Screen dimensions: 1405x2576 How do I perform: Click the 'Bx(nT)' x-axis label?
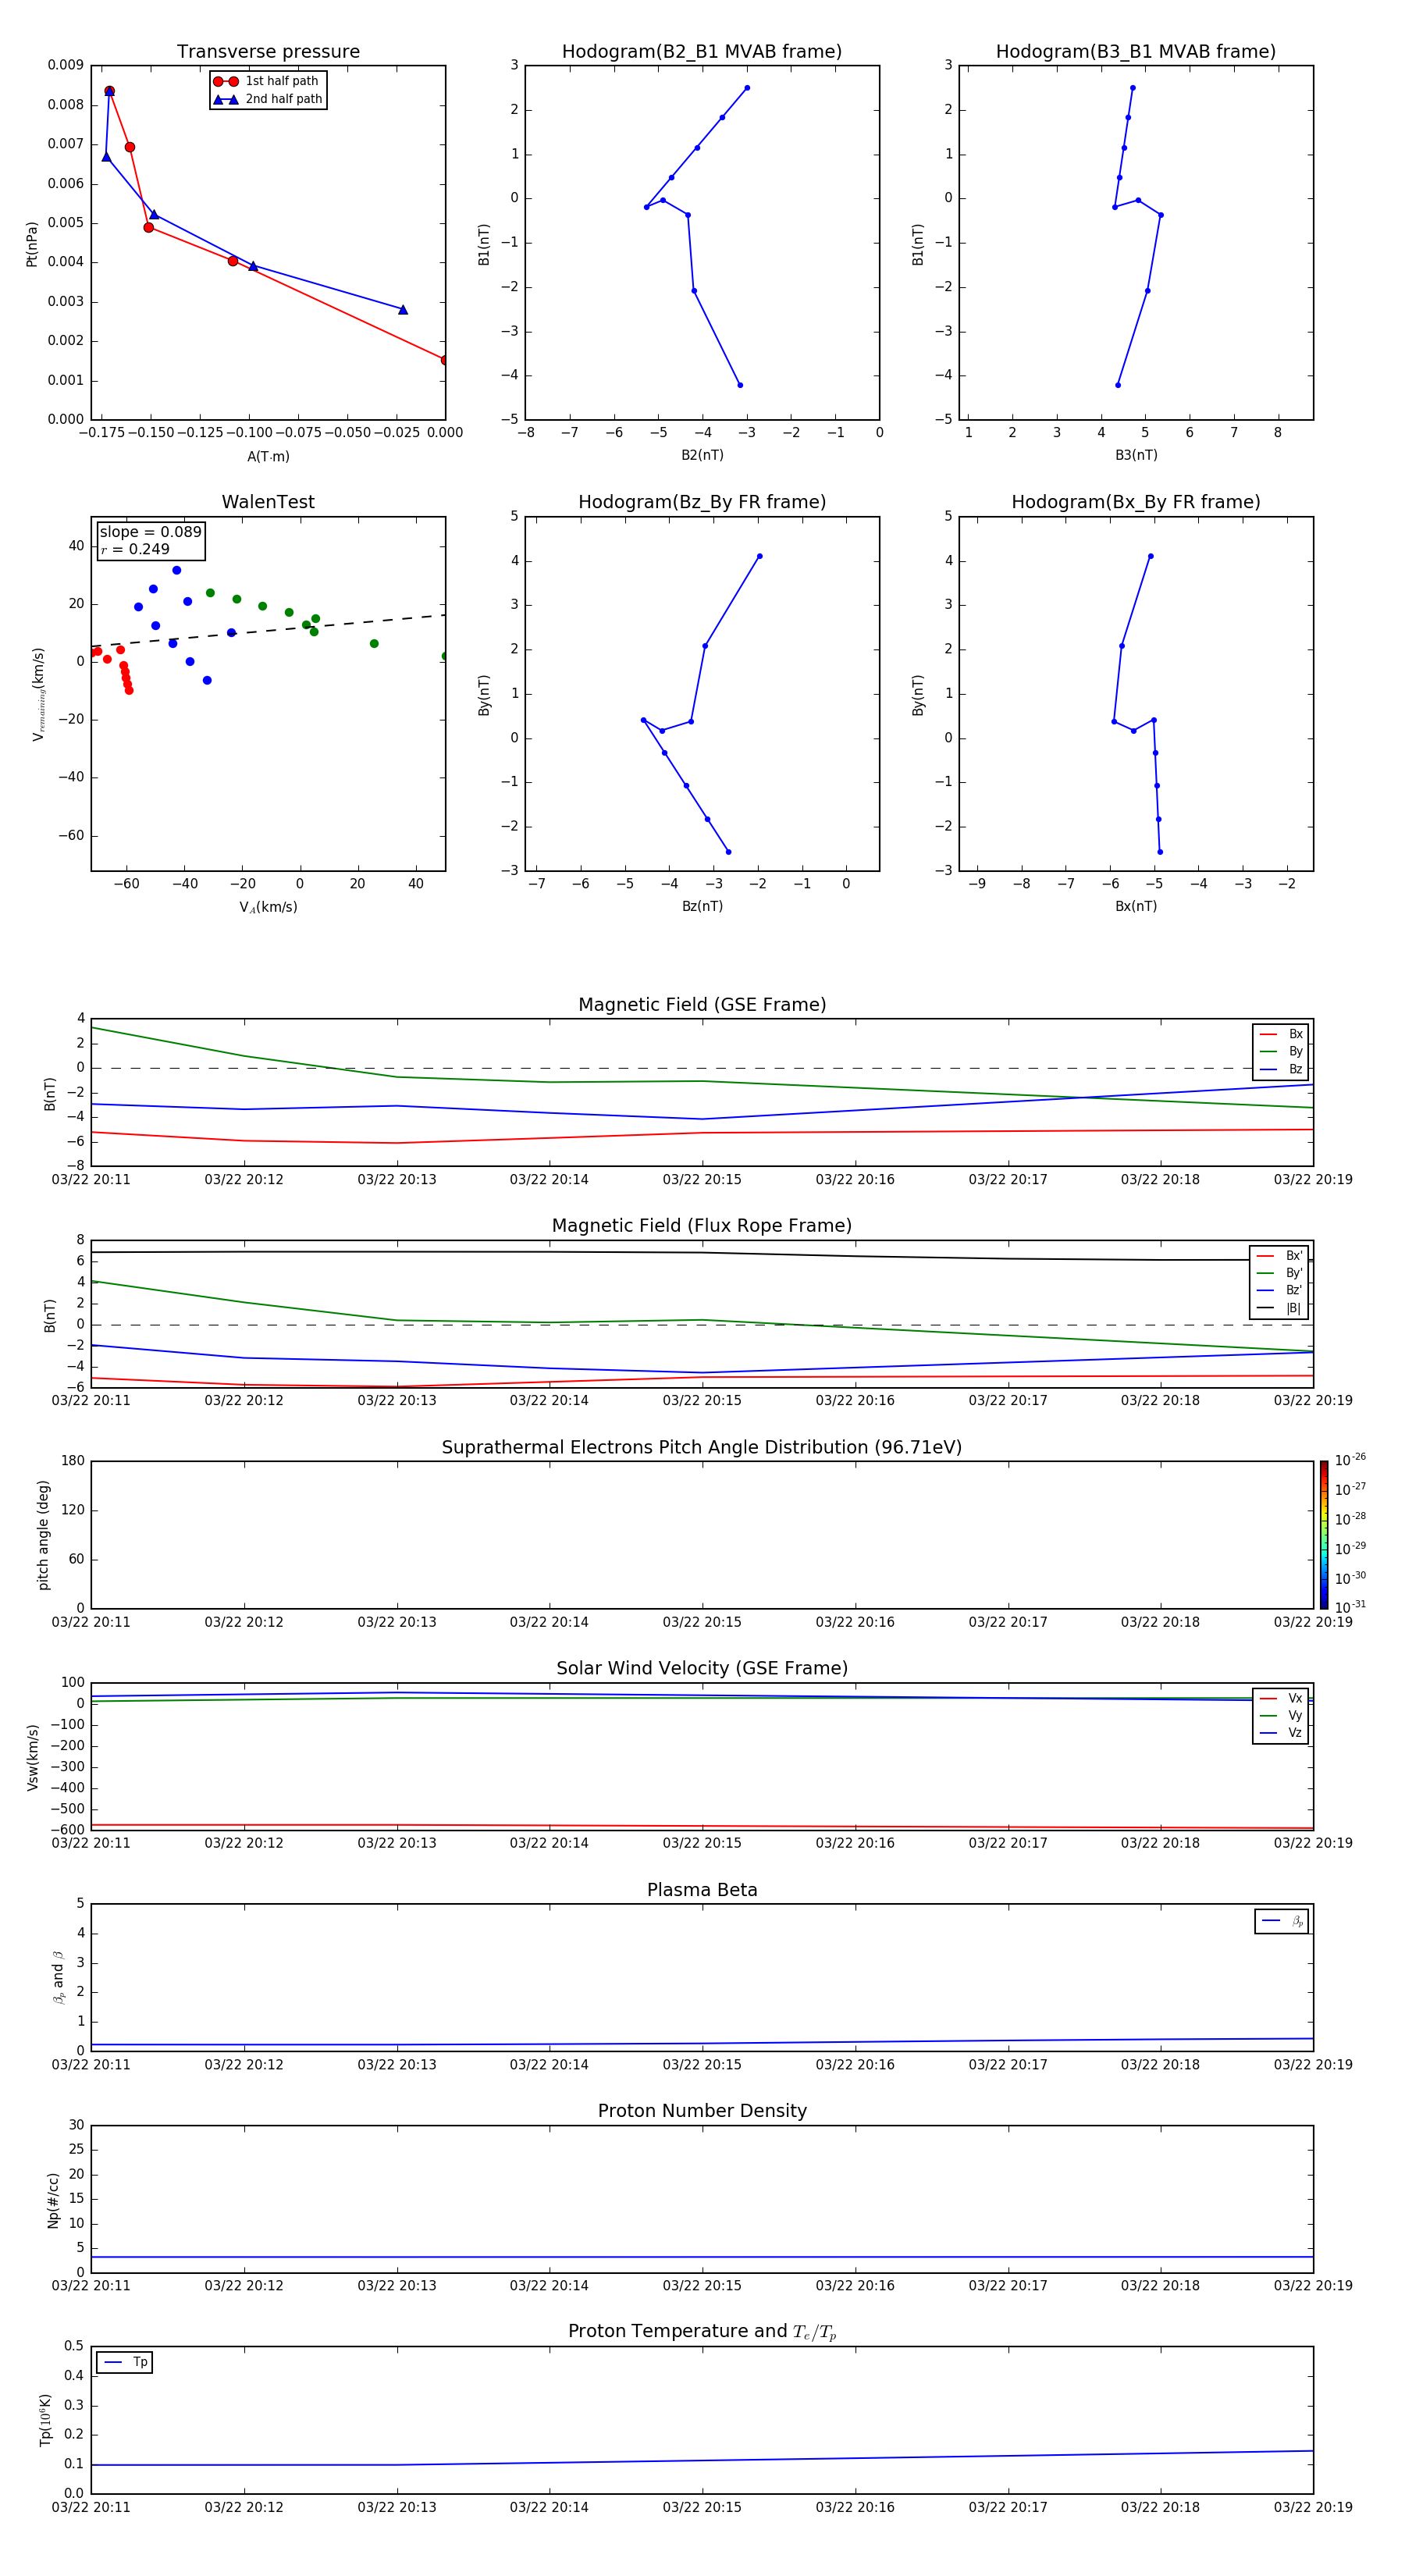[1136, 906]
